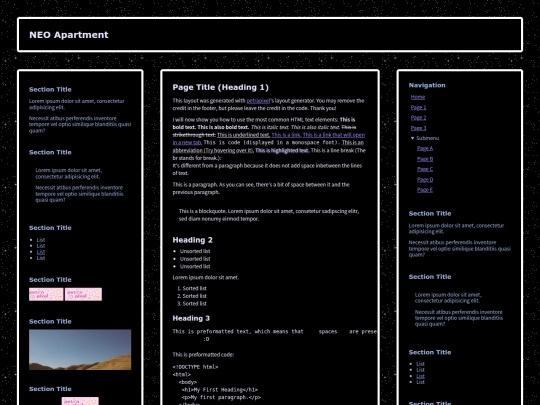
Task: Open submenu link Page A
Action: click(x=425, y=148)
